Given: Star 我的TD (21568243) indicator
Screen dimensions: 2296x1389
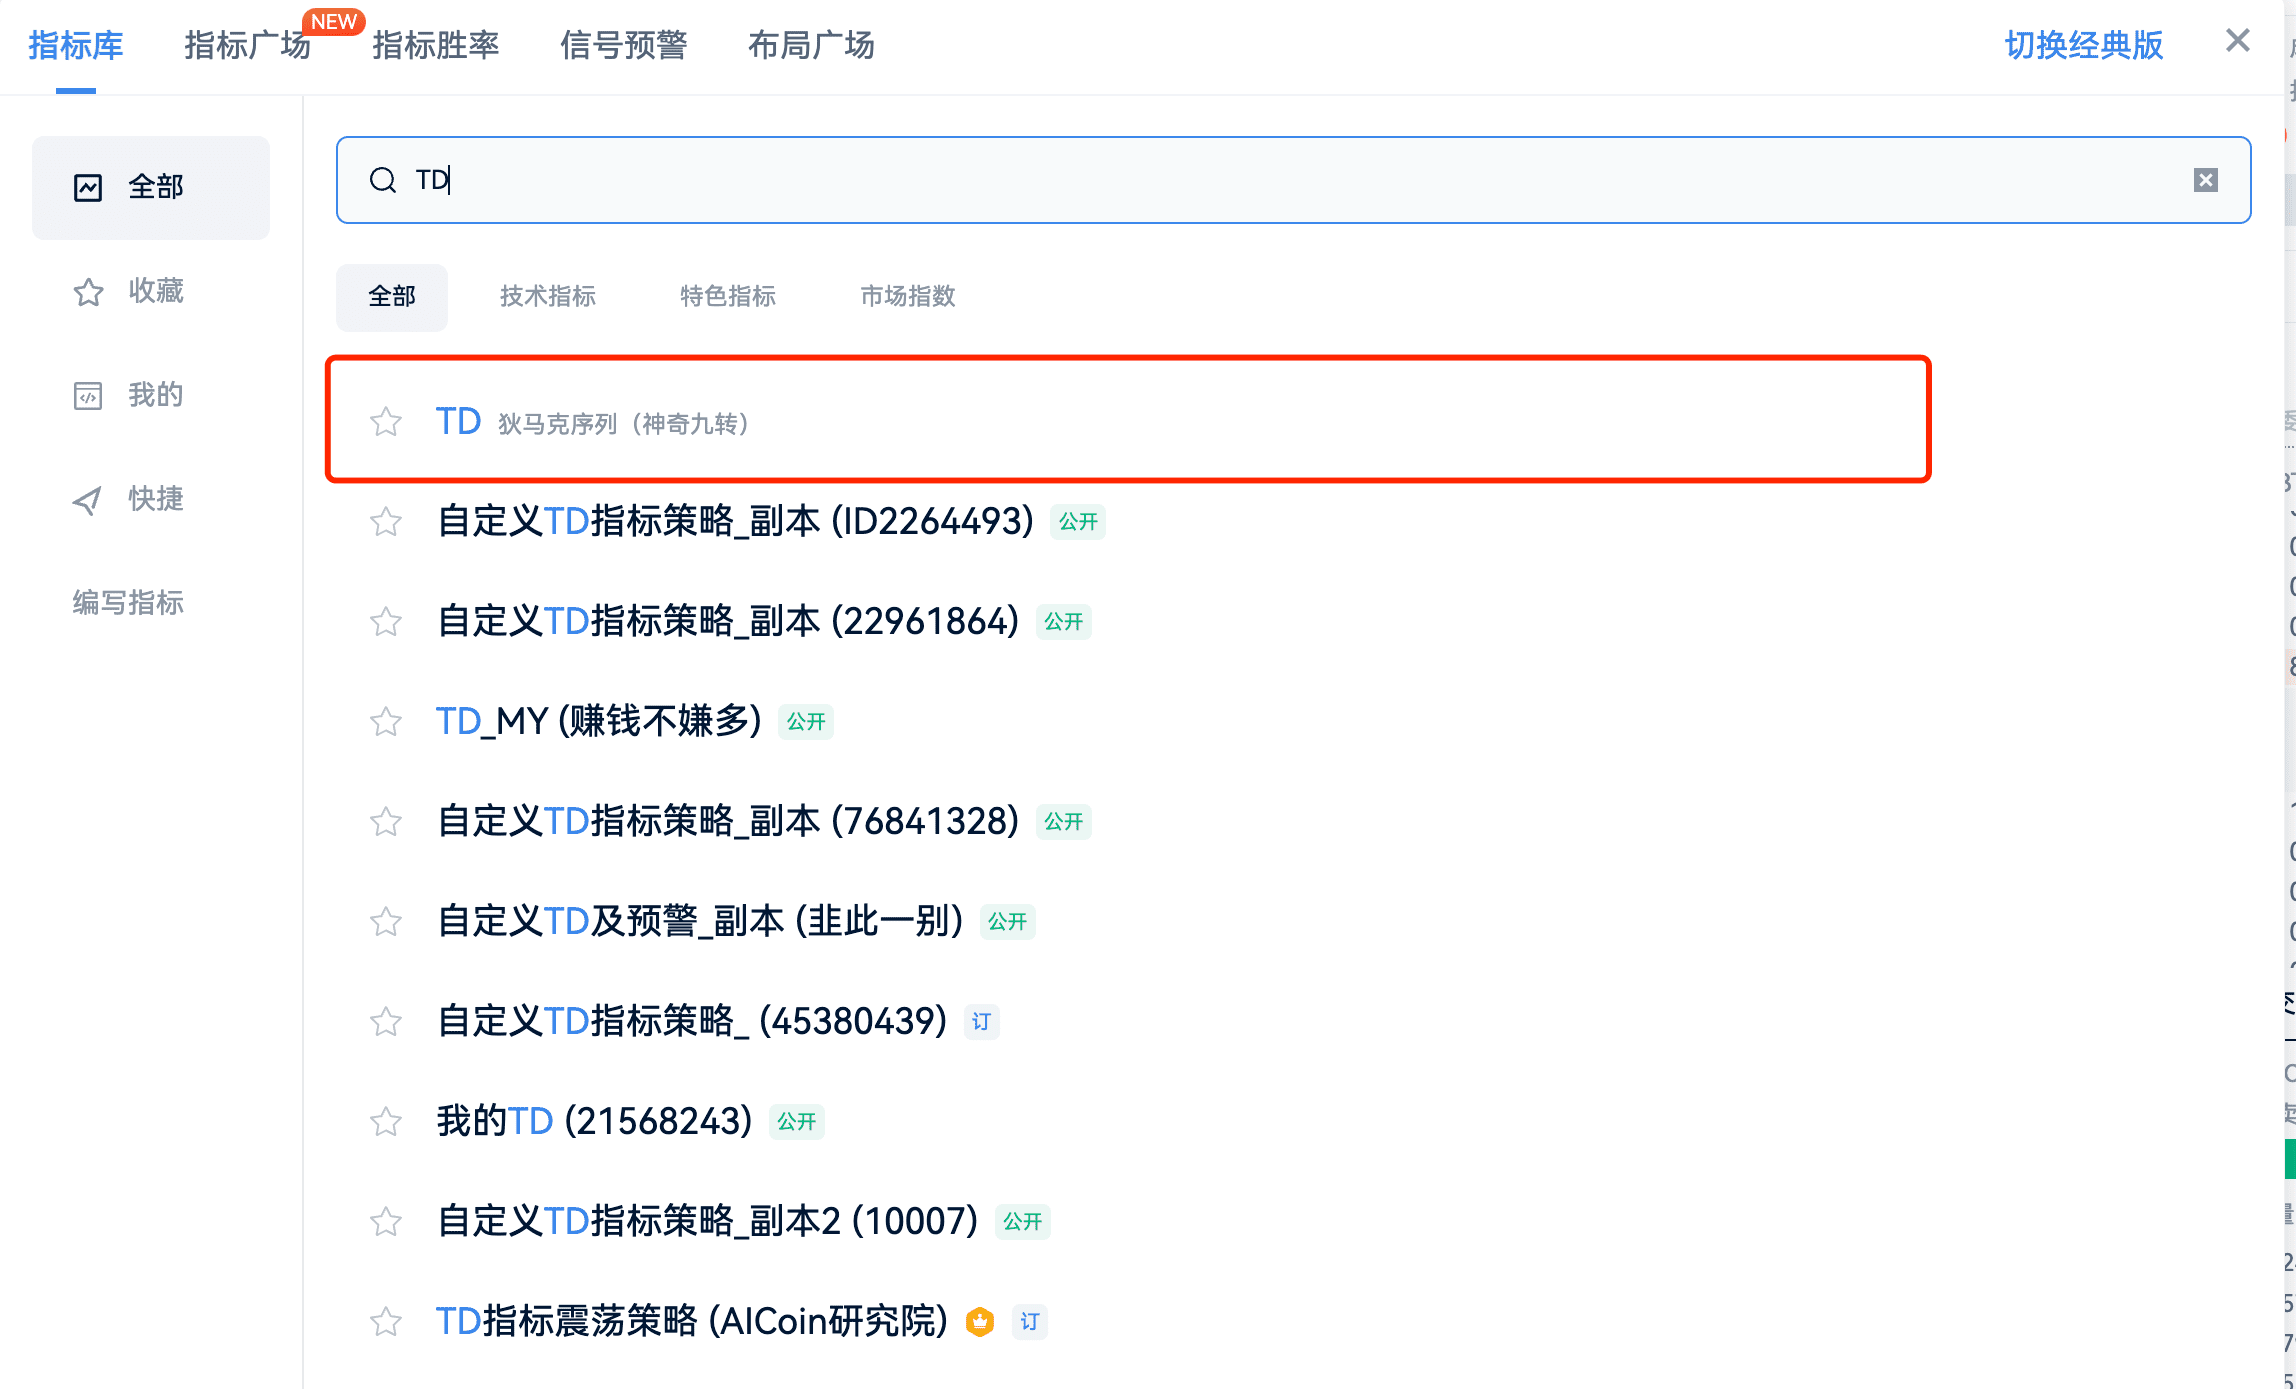Looking at the screenshot, I should pyautogui.click(x=386, y=1122).
